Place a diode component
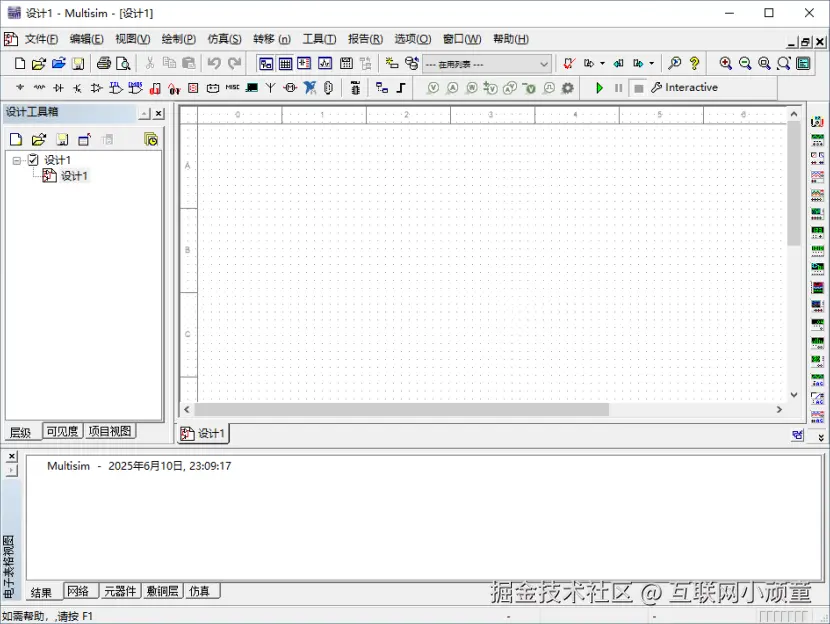 tap(58, 87)
